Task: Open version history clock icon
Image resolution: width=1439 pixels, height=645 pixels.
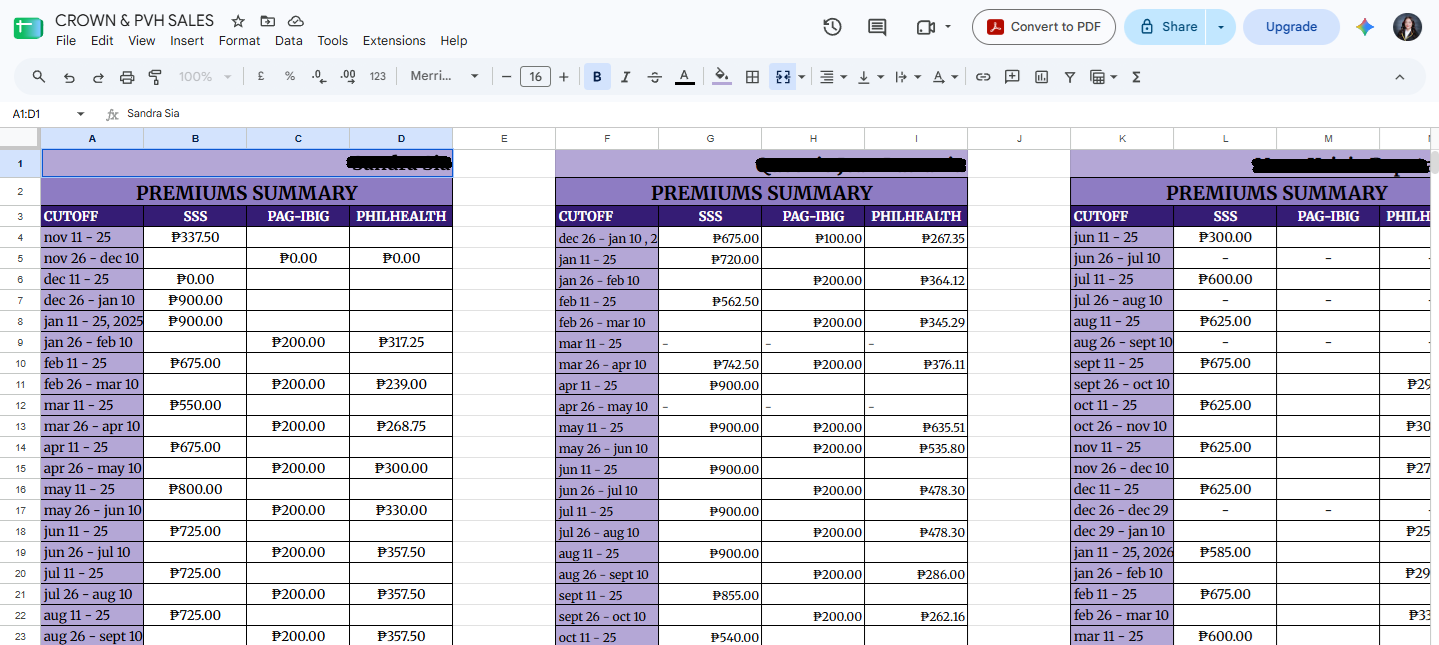Action: (x=832, y=27)
